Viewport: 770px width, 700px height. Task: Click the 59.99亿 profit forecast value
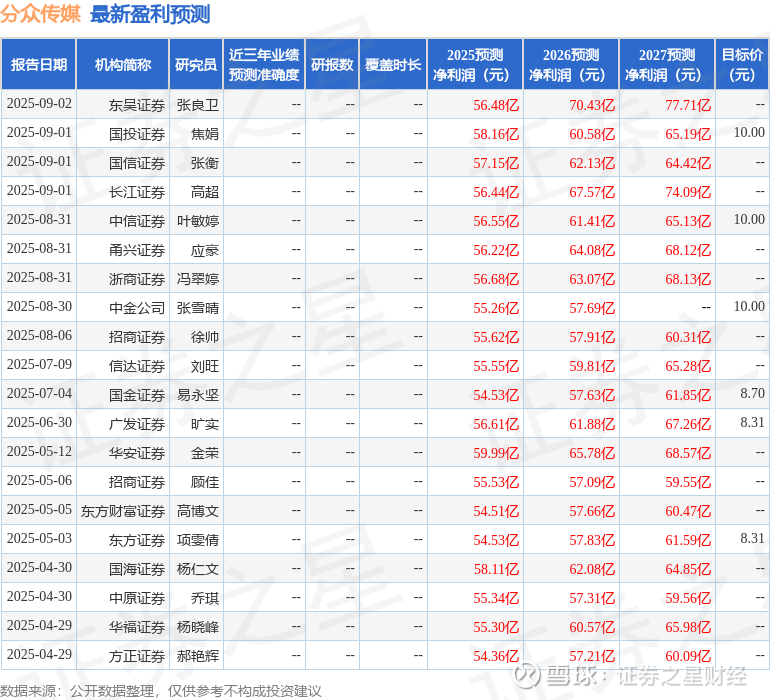click(x=496, y=453)
